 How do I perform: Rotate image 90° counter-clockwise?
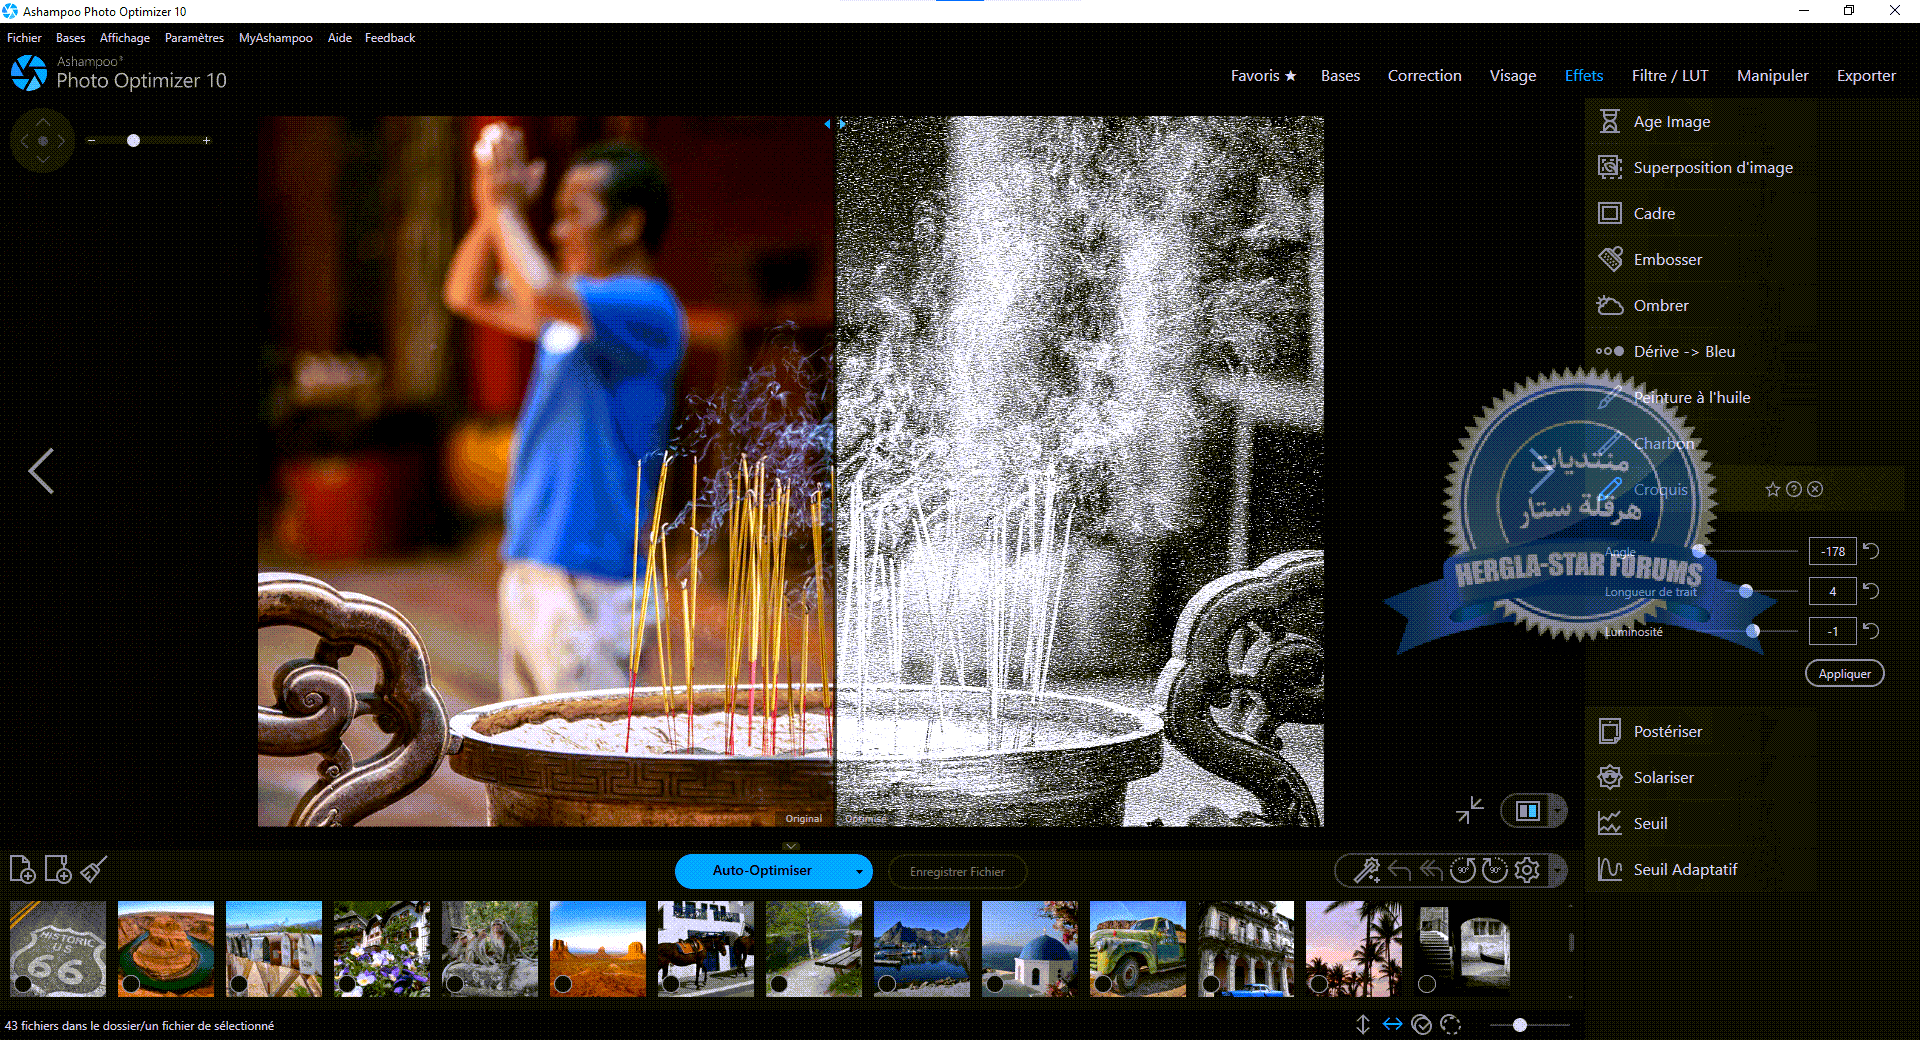tap(1463, 871)
